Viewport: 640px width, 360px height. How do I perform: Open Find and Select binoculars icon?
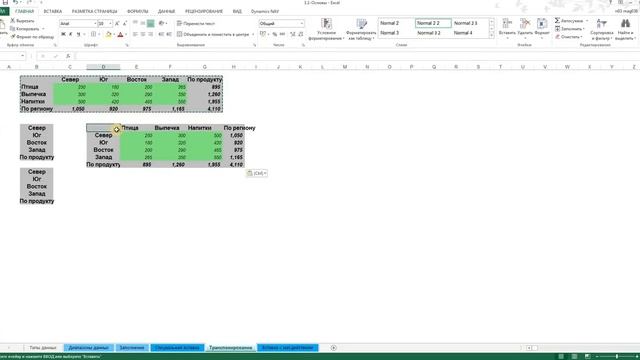pyautogui.click(x=625, y=24)
